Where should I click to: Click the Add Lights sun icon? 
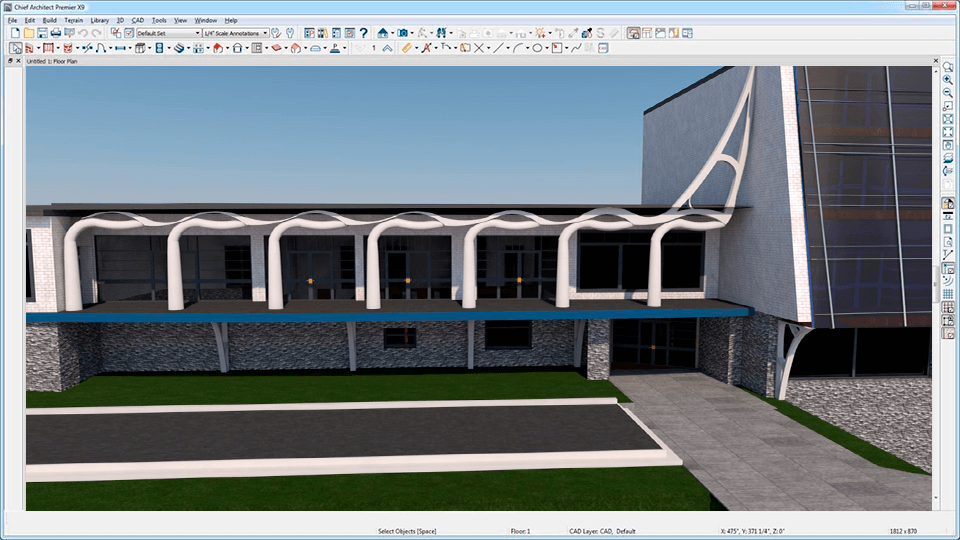pos(540,33)
